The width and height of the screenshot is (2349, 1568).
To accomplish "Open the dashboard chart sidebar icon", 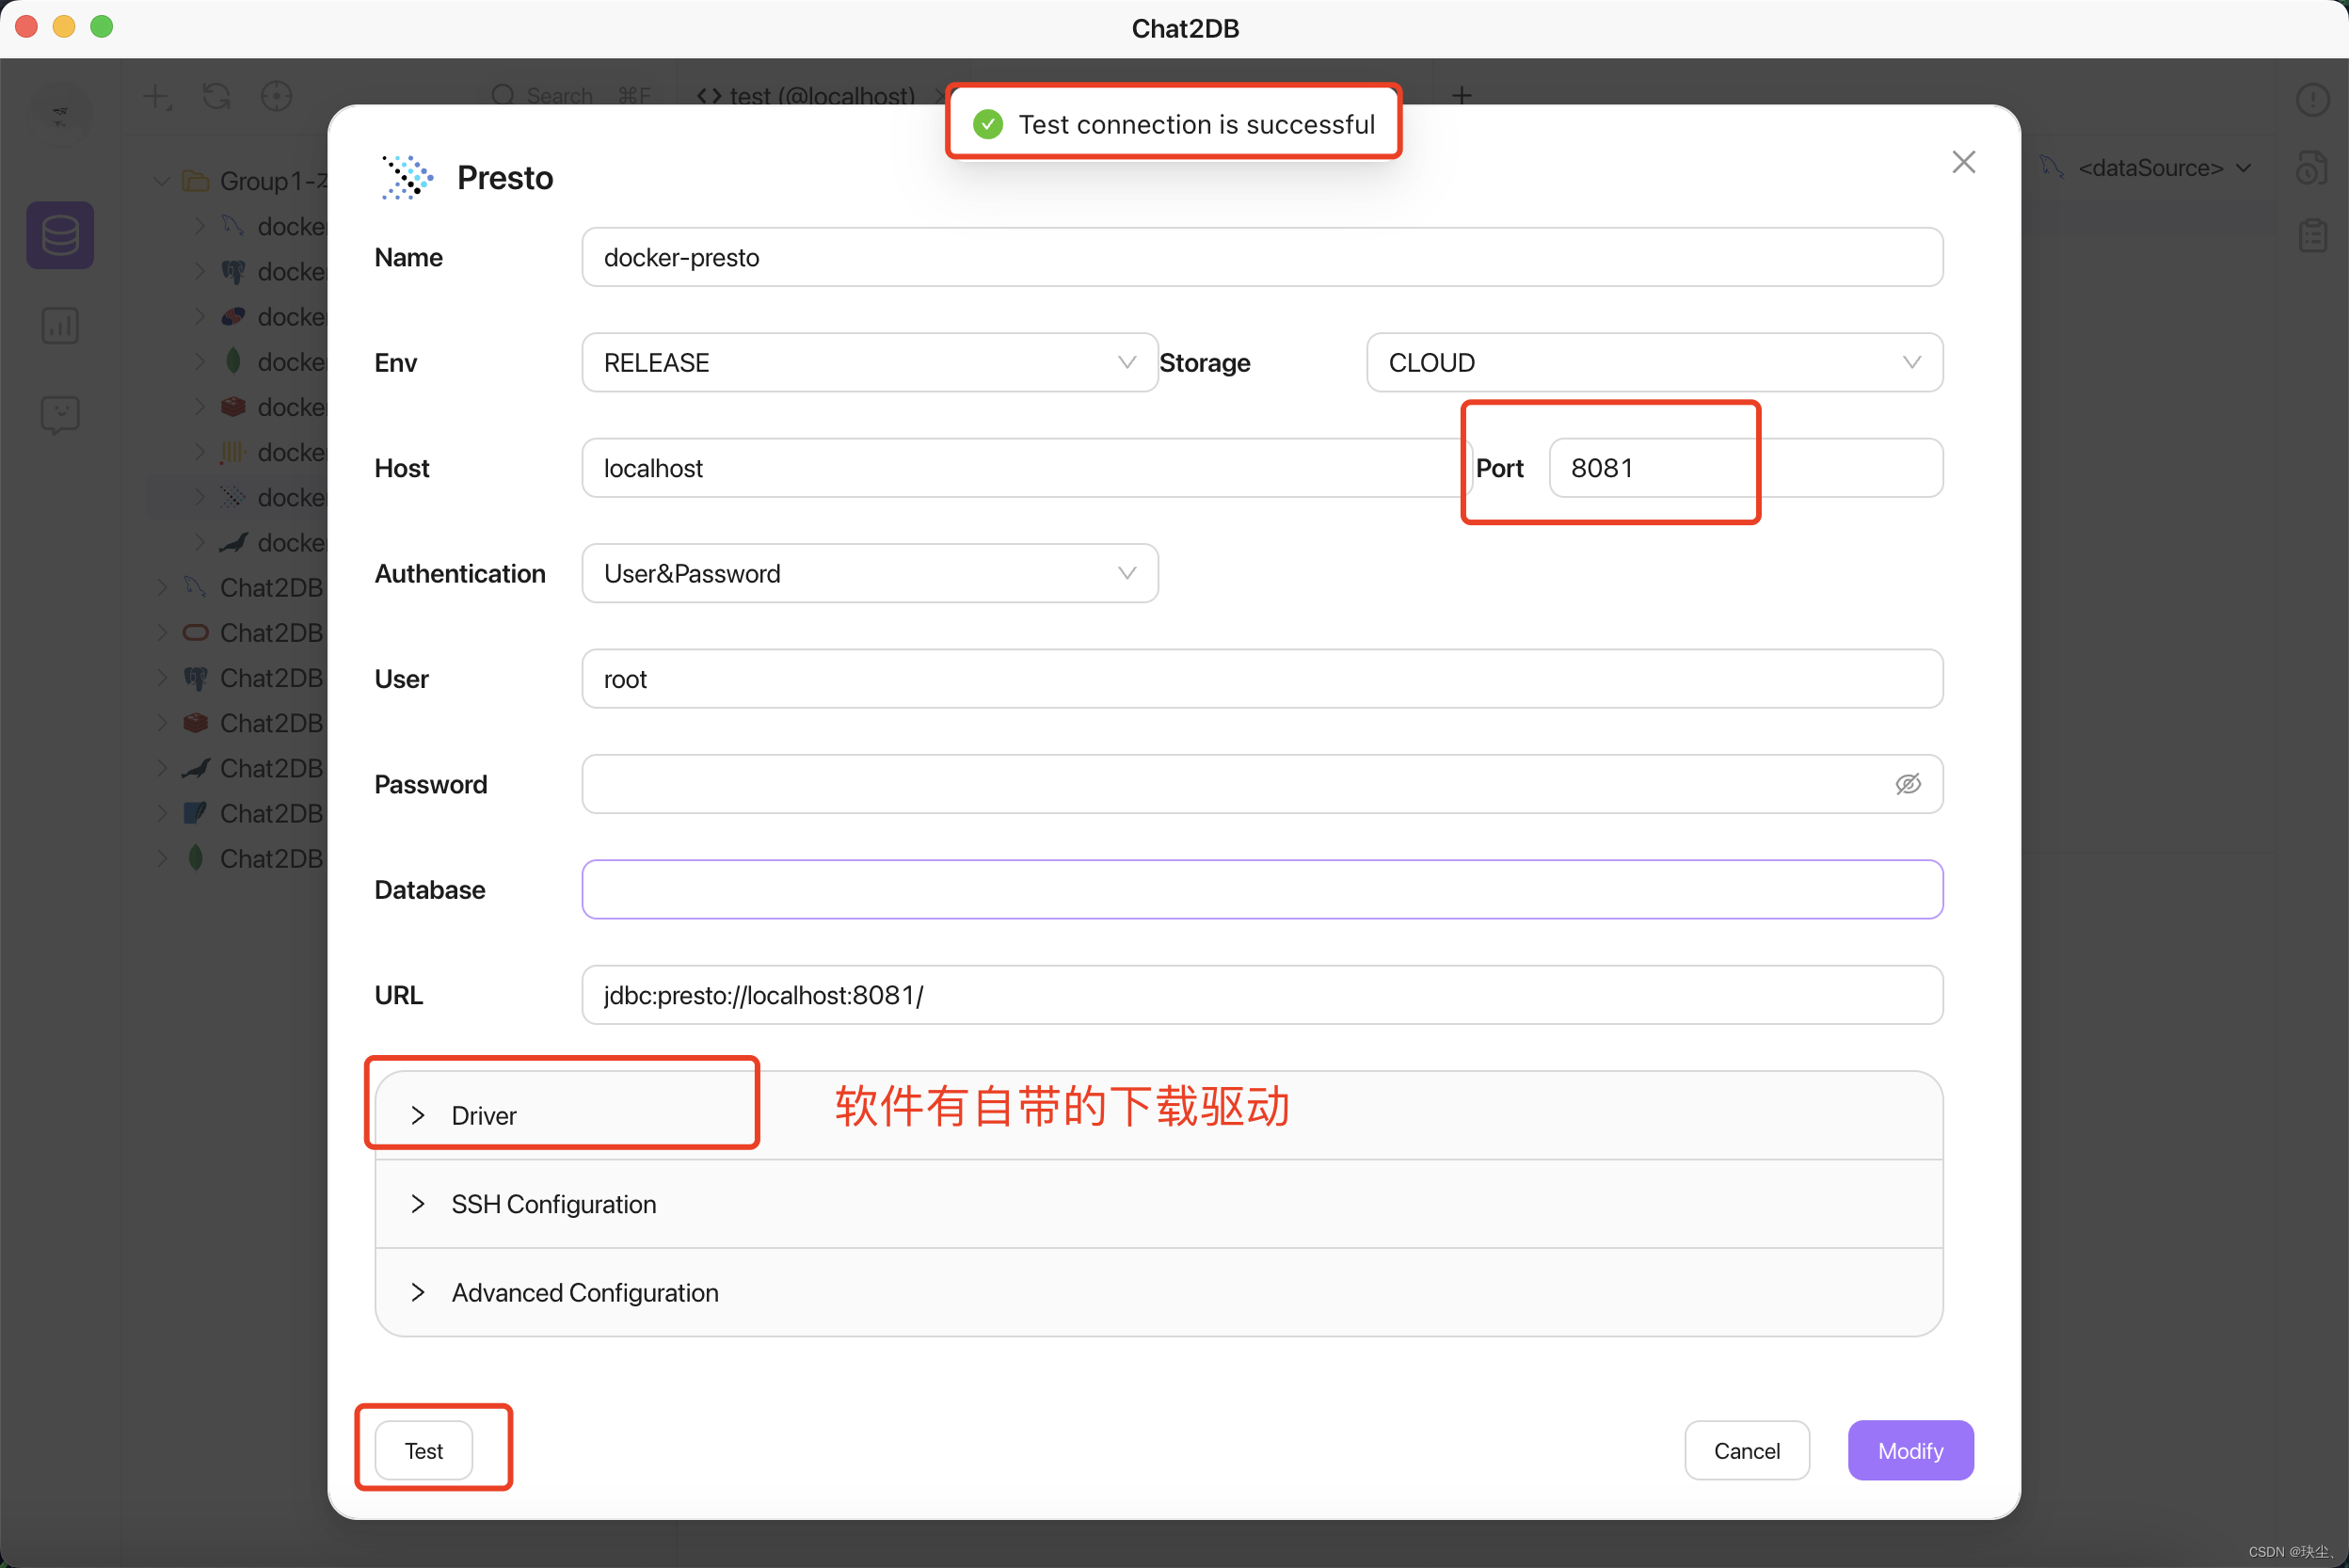I will point(60,325).
